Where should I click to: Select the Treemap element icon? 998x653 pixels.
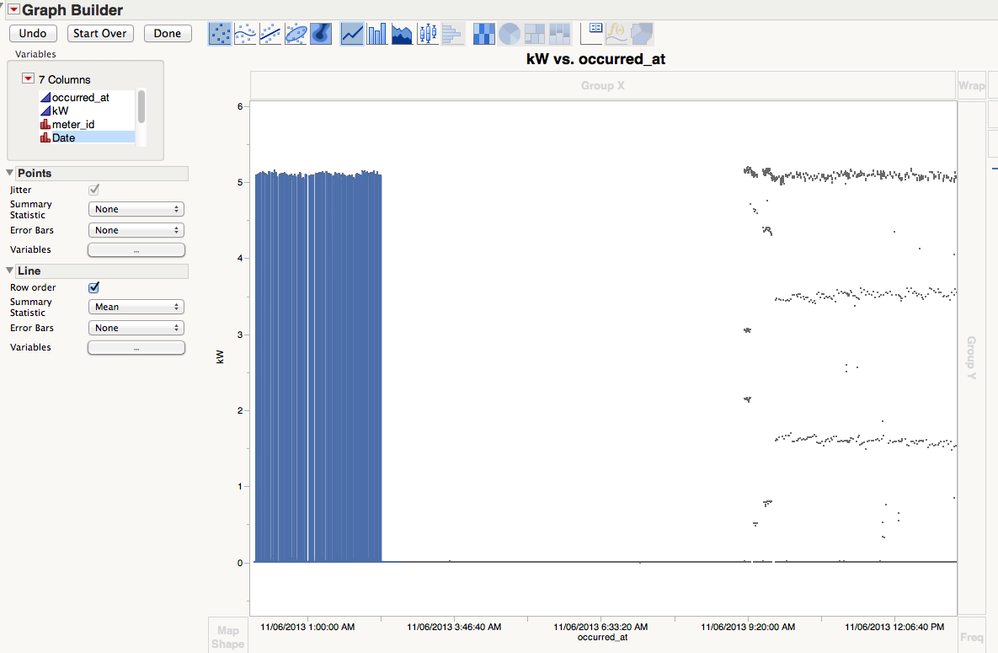pyautogui.click(x=535, y=34)
